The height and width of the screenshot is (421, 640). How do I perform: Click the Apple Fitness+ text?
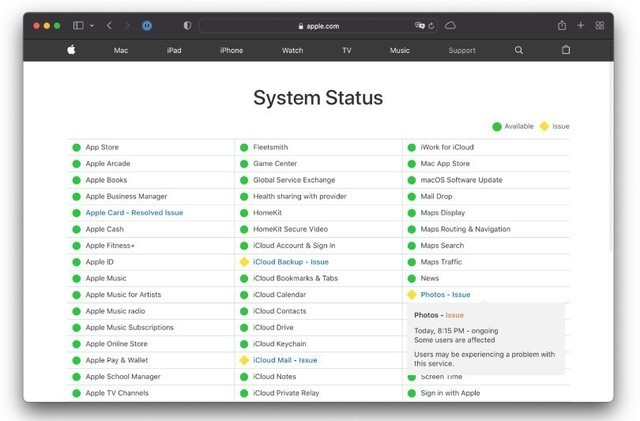(x=110, y=245)
